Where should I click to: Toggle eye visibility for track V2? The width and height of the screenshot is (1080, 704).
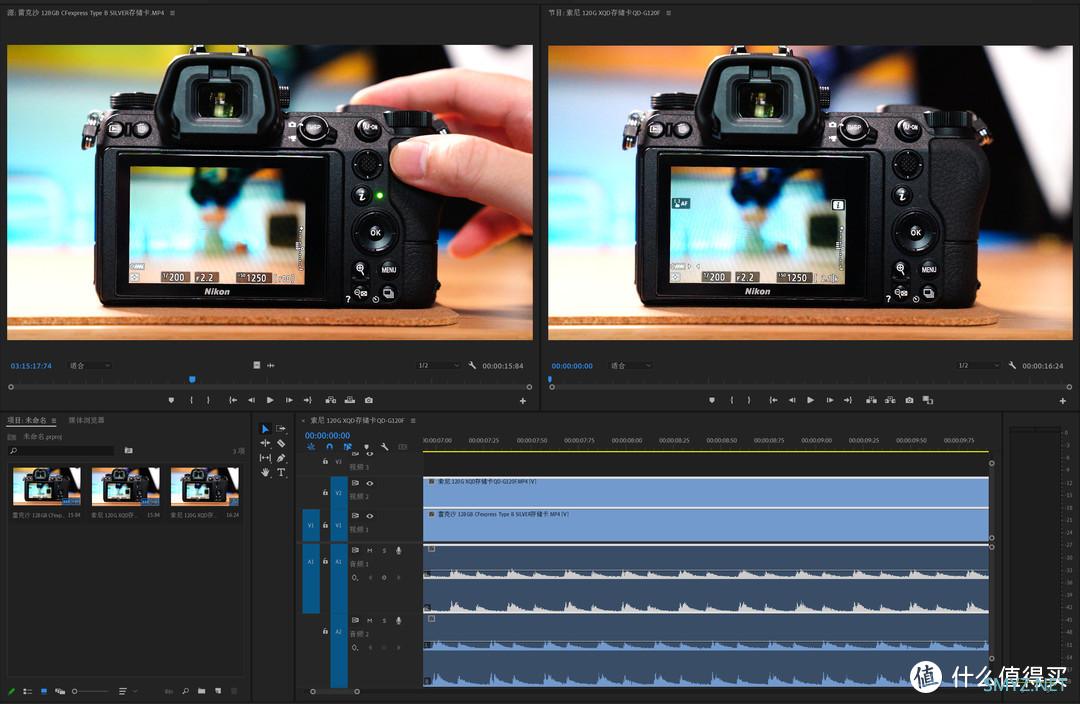point(370,483)
